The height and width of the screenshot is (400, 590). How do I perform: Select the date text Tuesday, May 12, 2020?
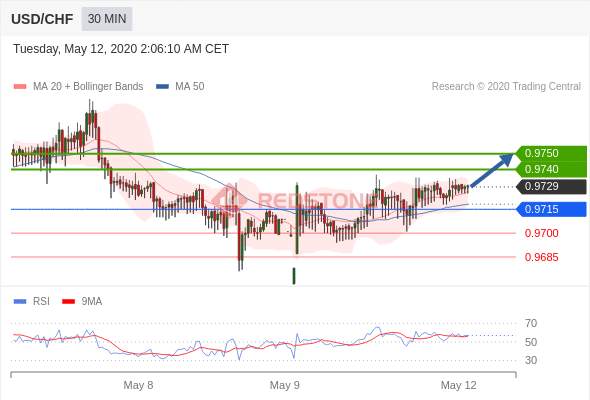(x=75, y=49)
